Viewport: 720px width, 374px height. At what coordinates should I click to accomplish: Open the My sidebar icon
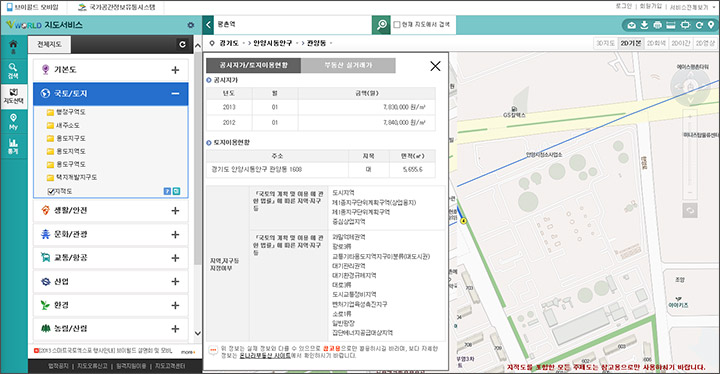[x=13, y=121]
